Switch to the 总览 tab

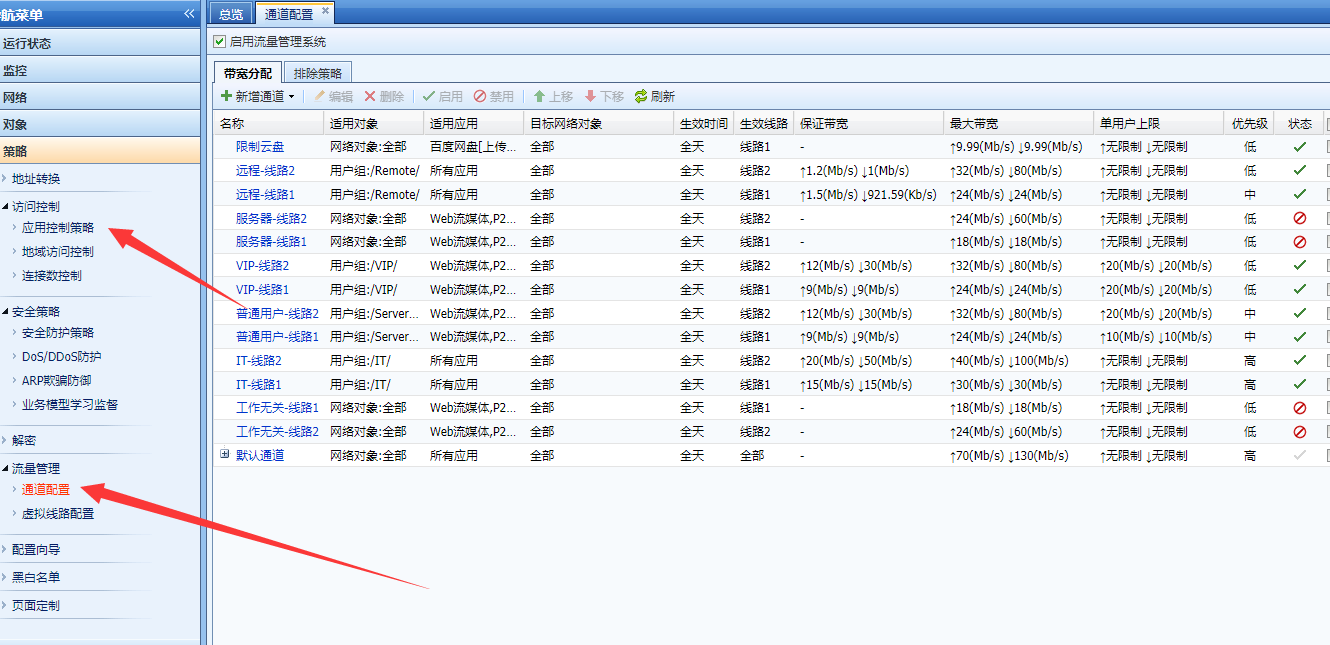[x=230, y=14]
